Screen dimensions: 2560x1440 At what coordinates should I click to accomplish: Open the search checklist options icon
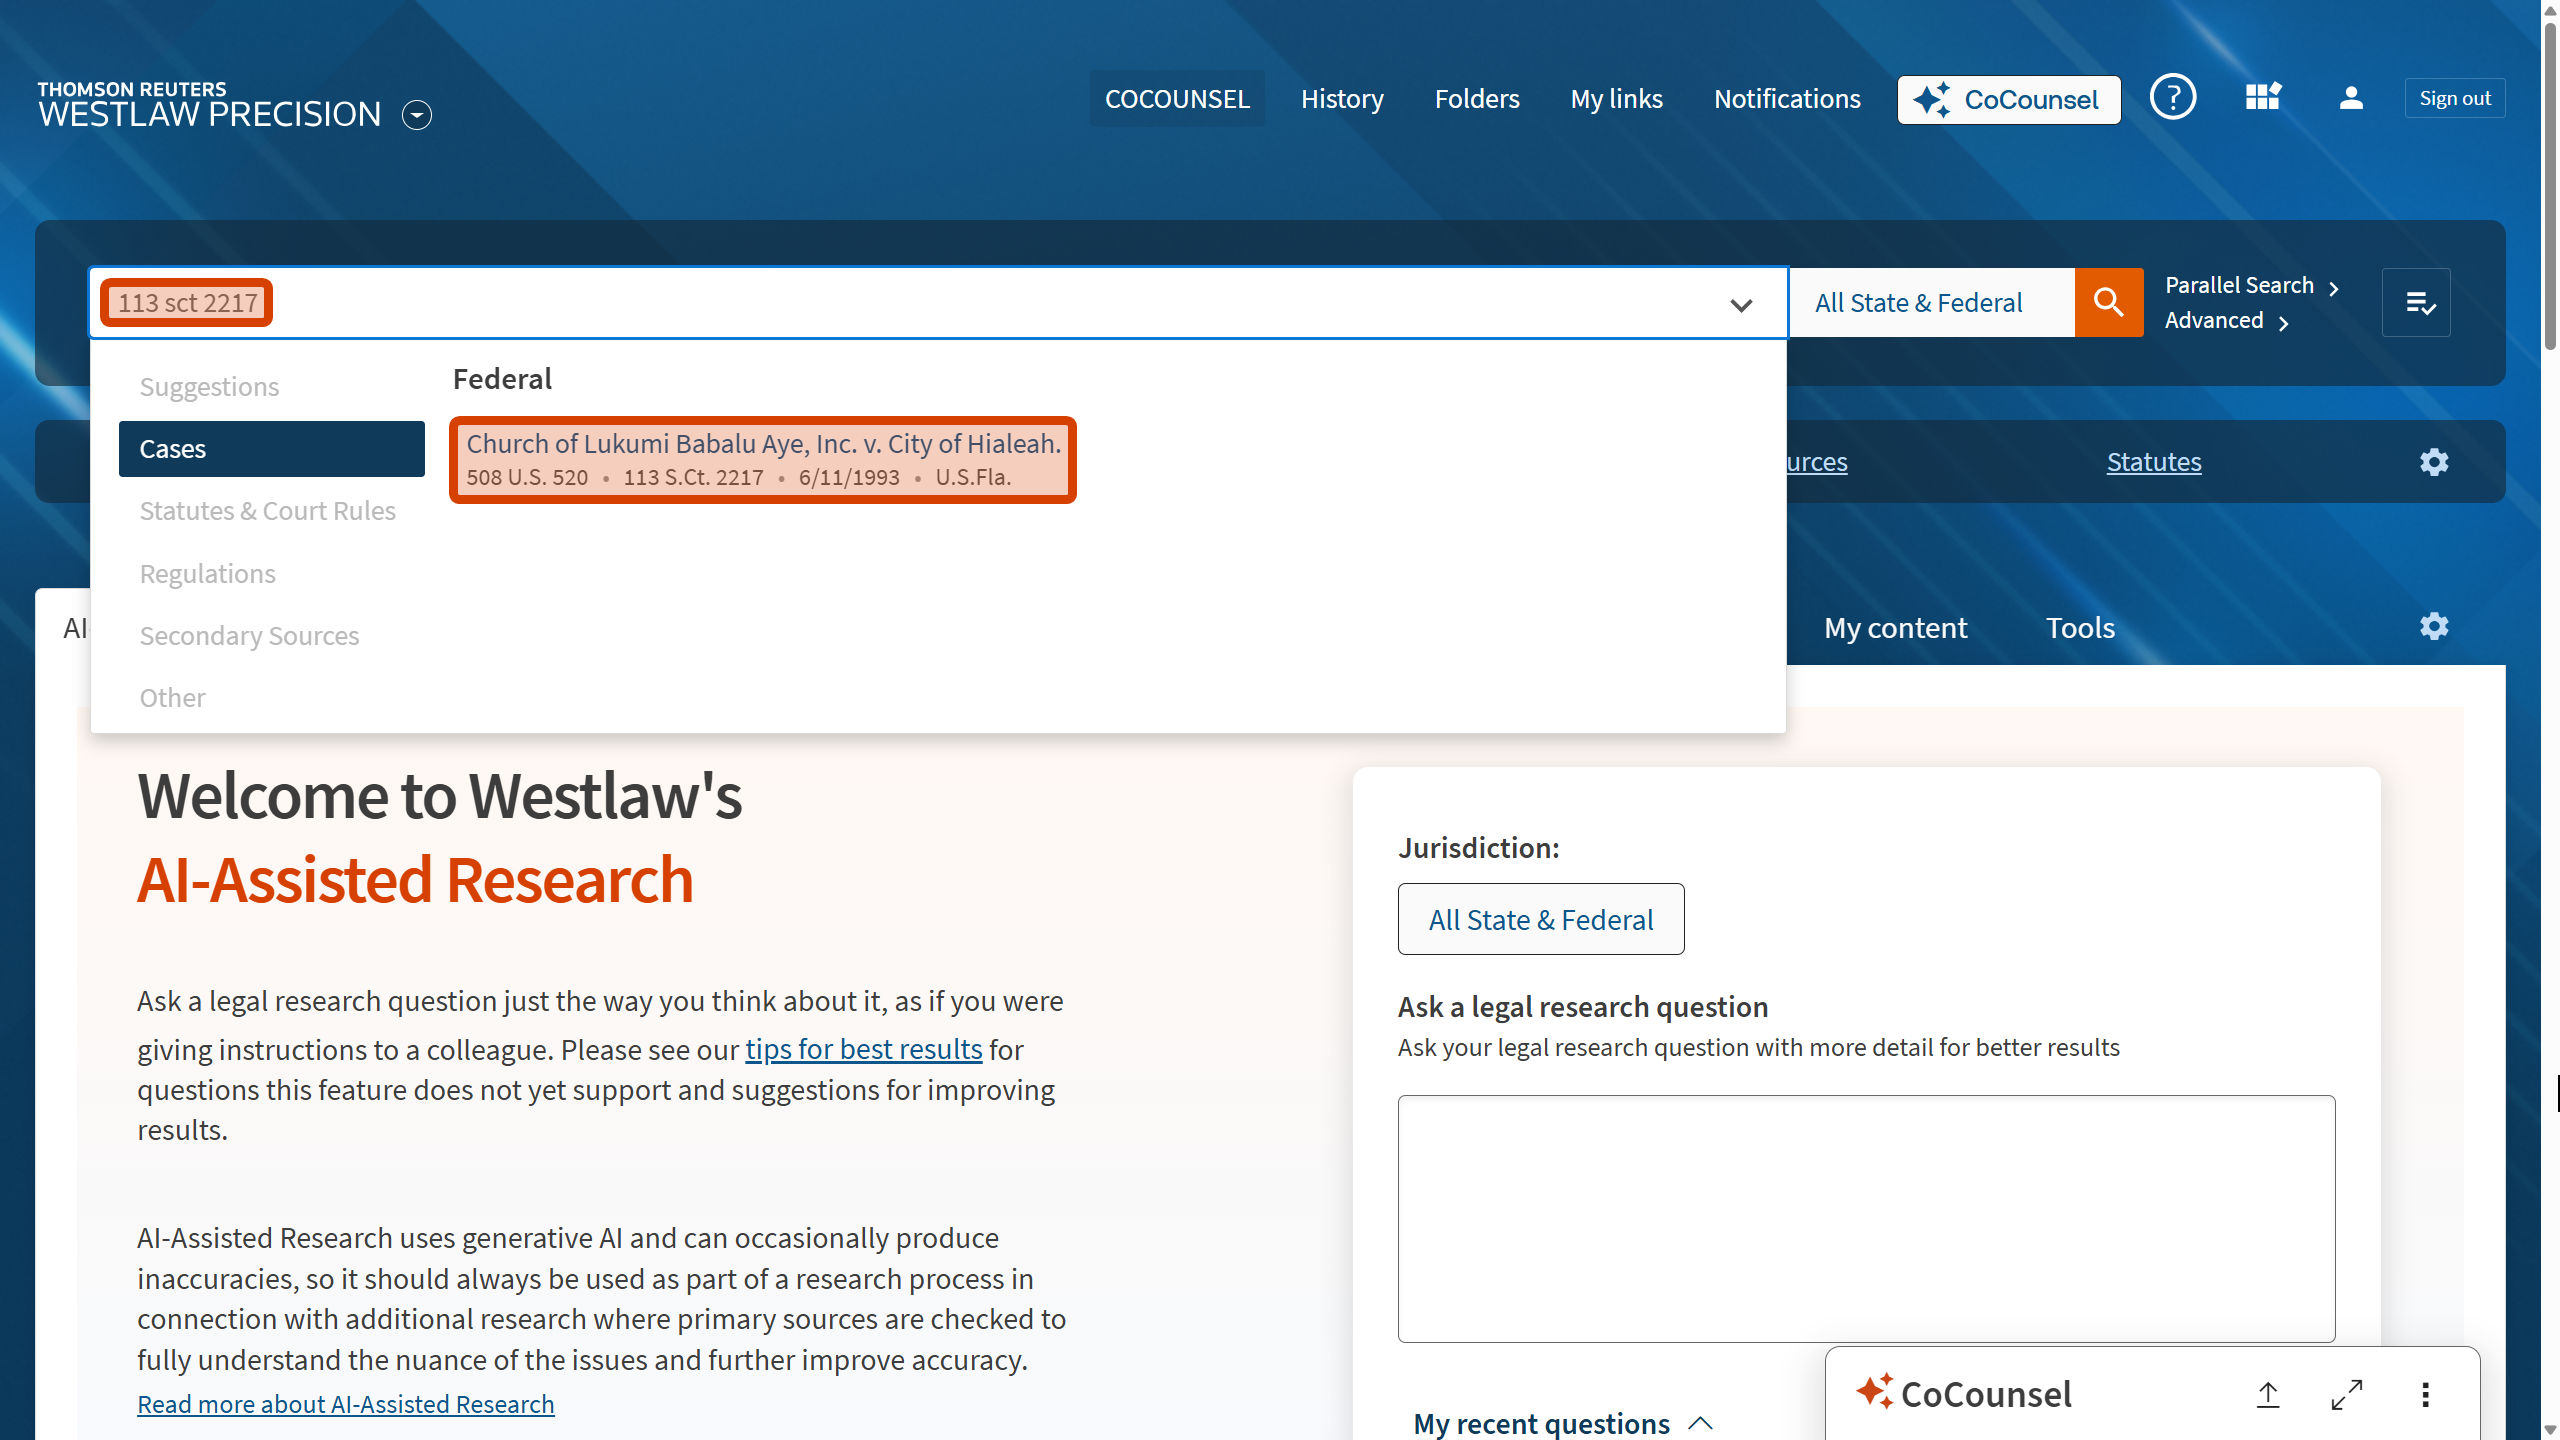click(2416, 302)
